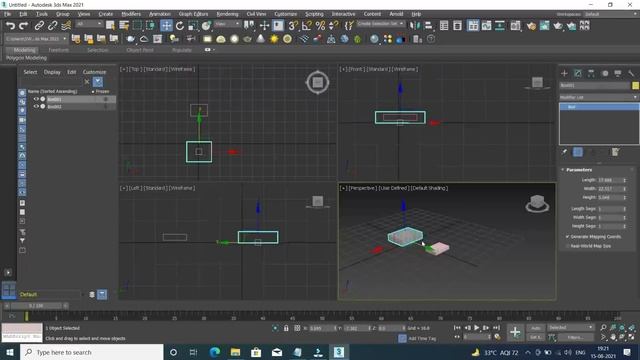Click the Polygon Modeling panel label
Image resolution: width=640 pixels, height=360 pixels.
pyautogui.click(x=27, y=58)
